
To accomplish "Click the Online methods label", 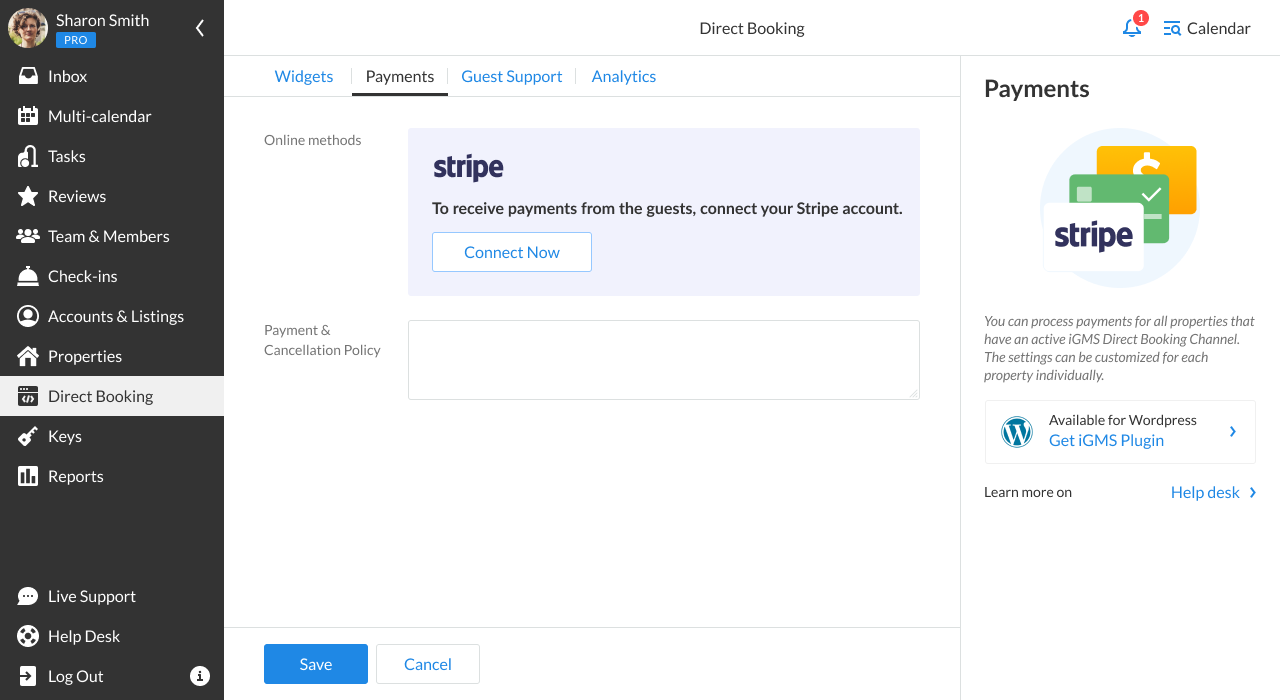I will coord(313,140).
